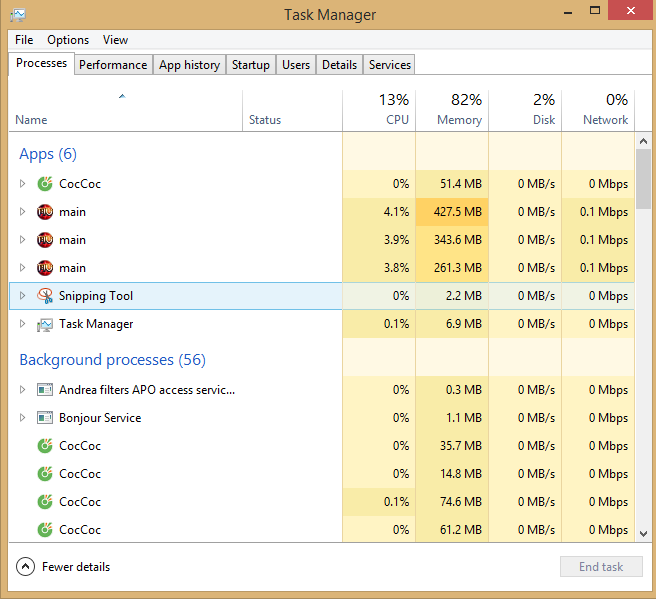Sort processes by Name column

[x=125, y=110]
